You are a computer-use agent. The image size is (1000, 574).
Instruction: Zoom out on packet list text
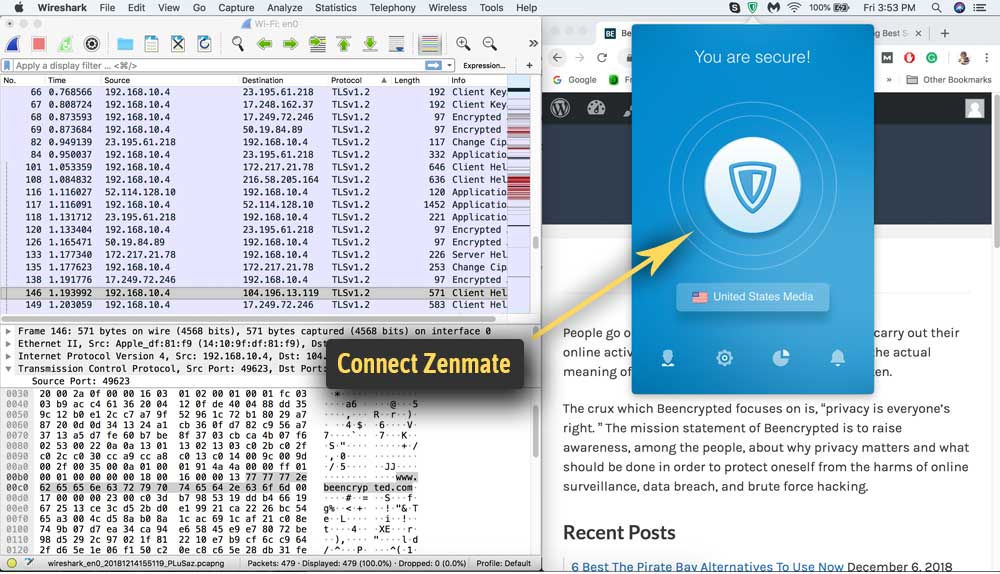(x=489, y=44)
